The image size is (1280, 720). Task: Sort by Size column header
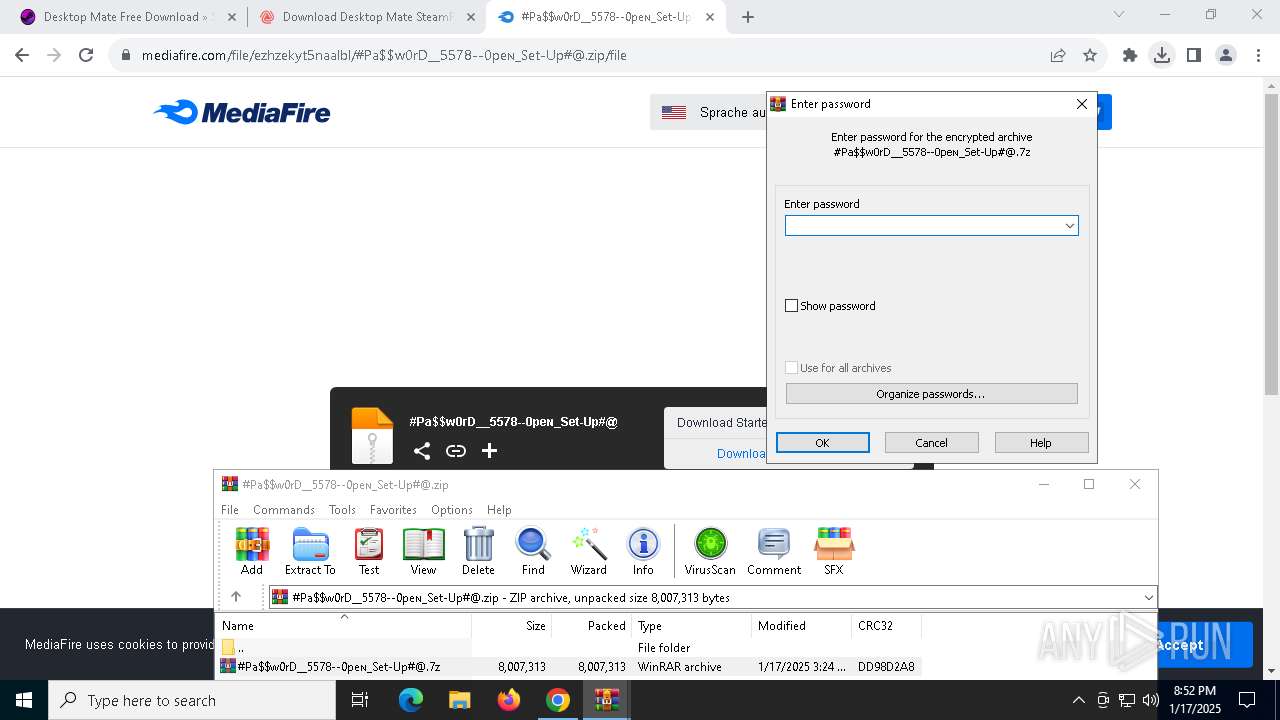coord(511,625)
